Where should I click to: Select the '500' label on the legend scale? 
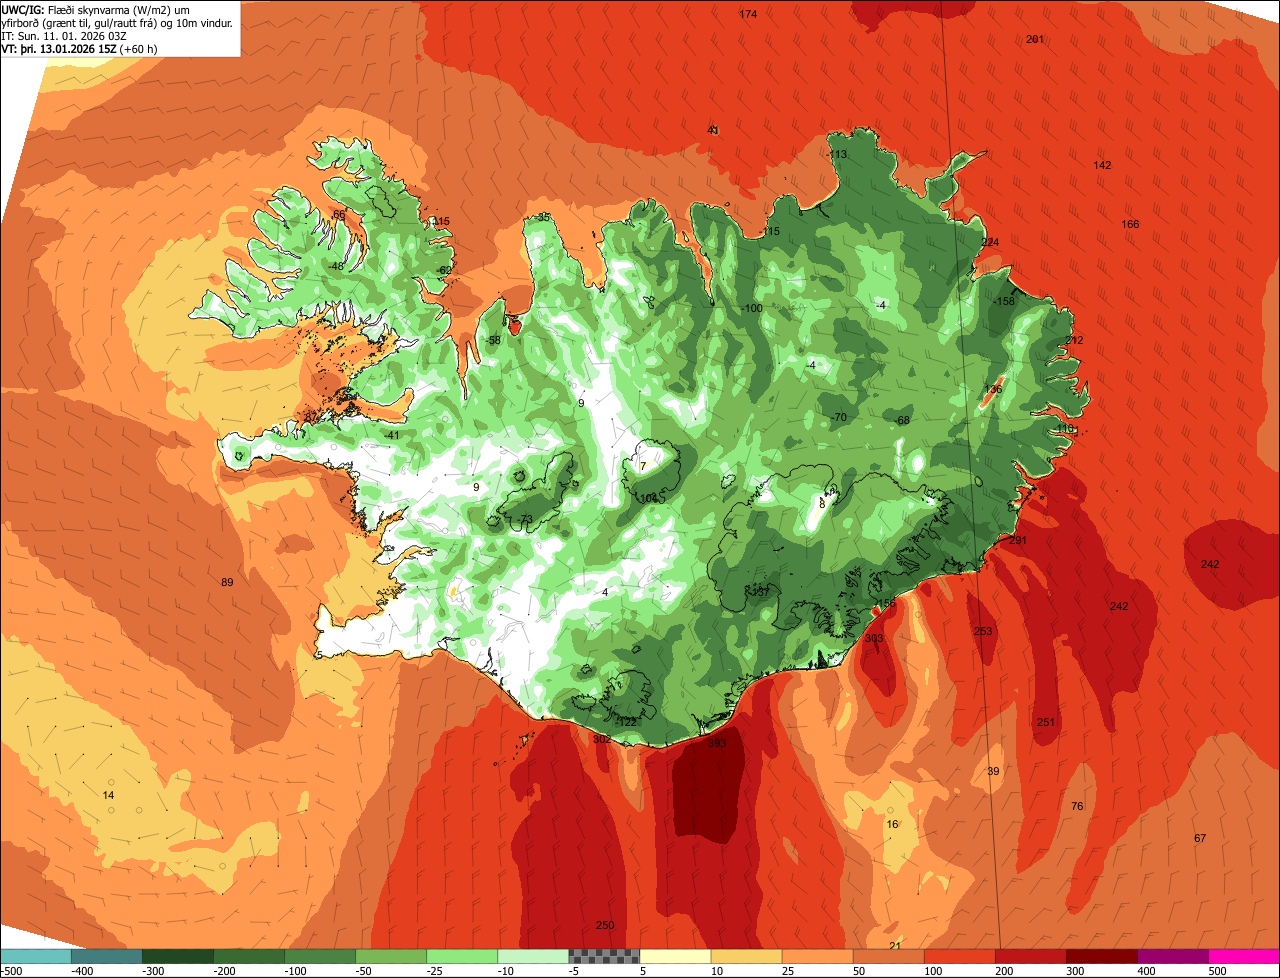coord(1217,970)
